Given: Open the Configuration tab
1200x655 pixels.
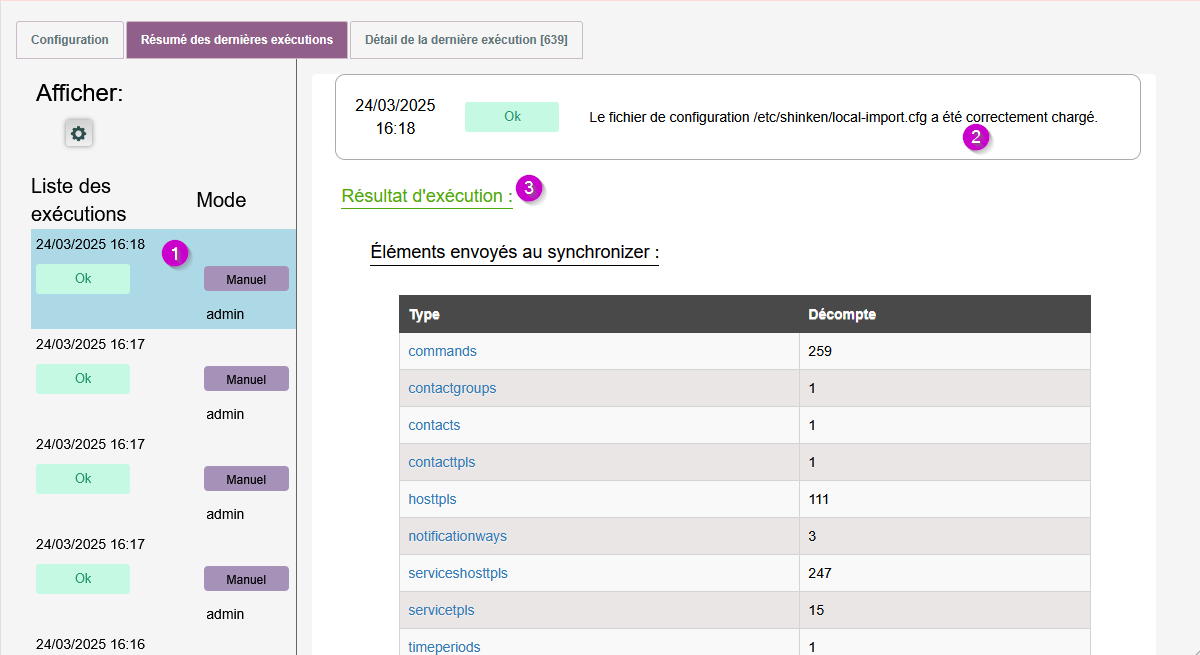Looking at the screenshot, I should pos(70,40).
